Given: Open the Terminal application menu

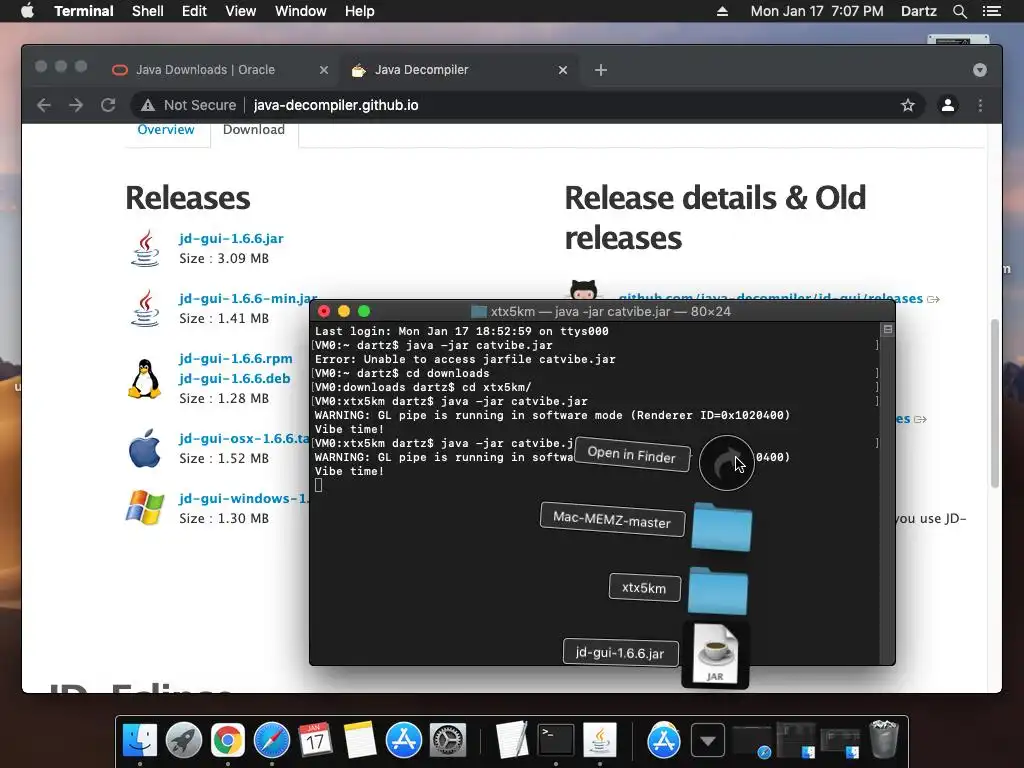Looking at the screenshot, I should click(x=84, y=11).
